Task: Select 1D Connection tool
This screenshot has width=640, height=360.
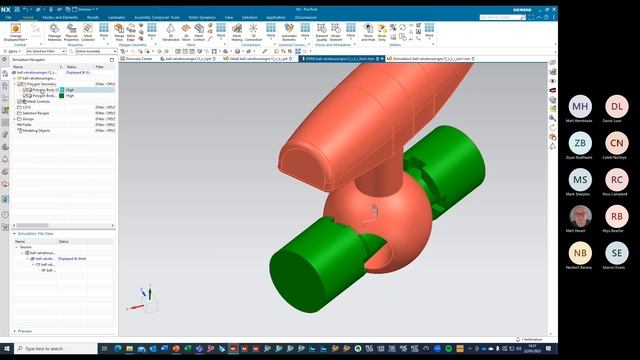Action: (x=253, y=32)
